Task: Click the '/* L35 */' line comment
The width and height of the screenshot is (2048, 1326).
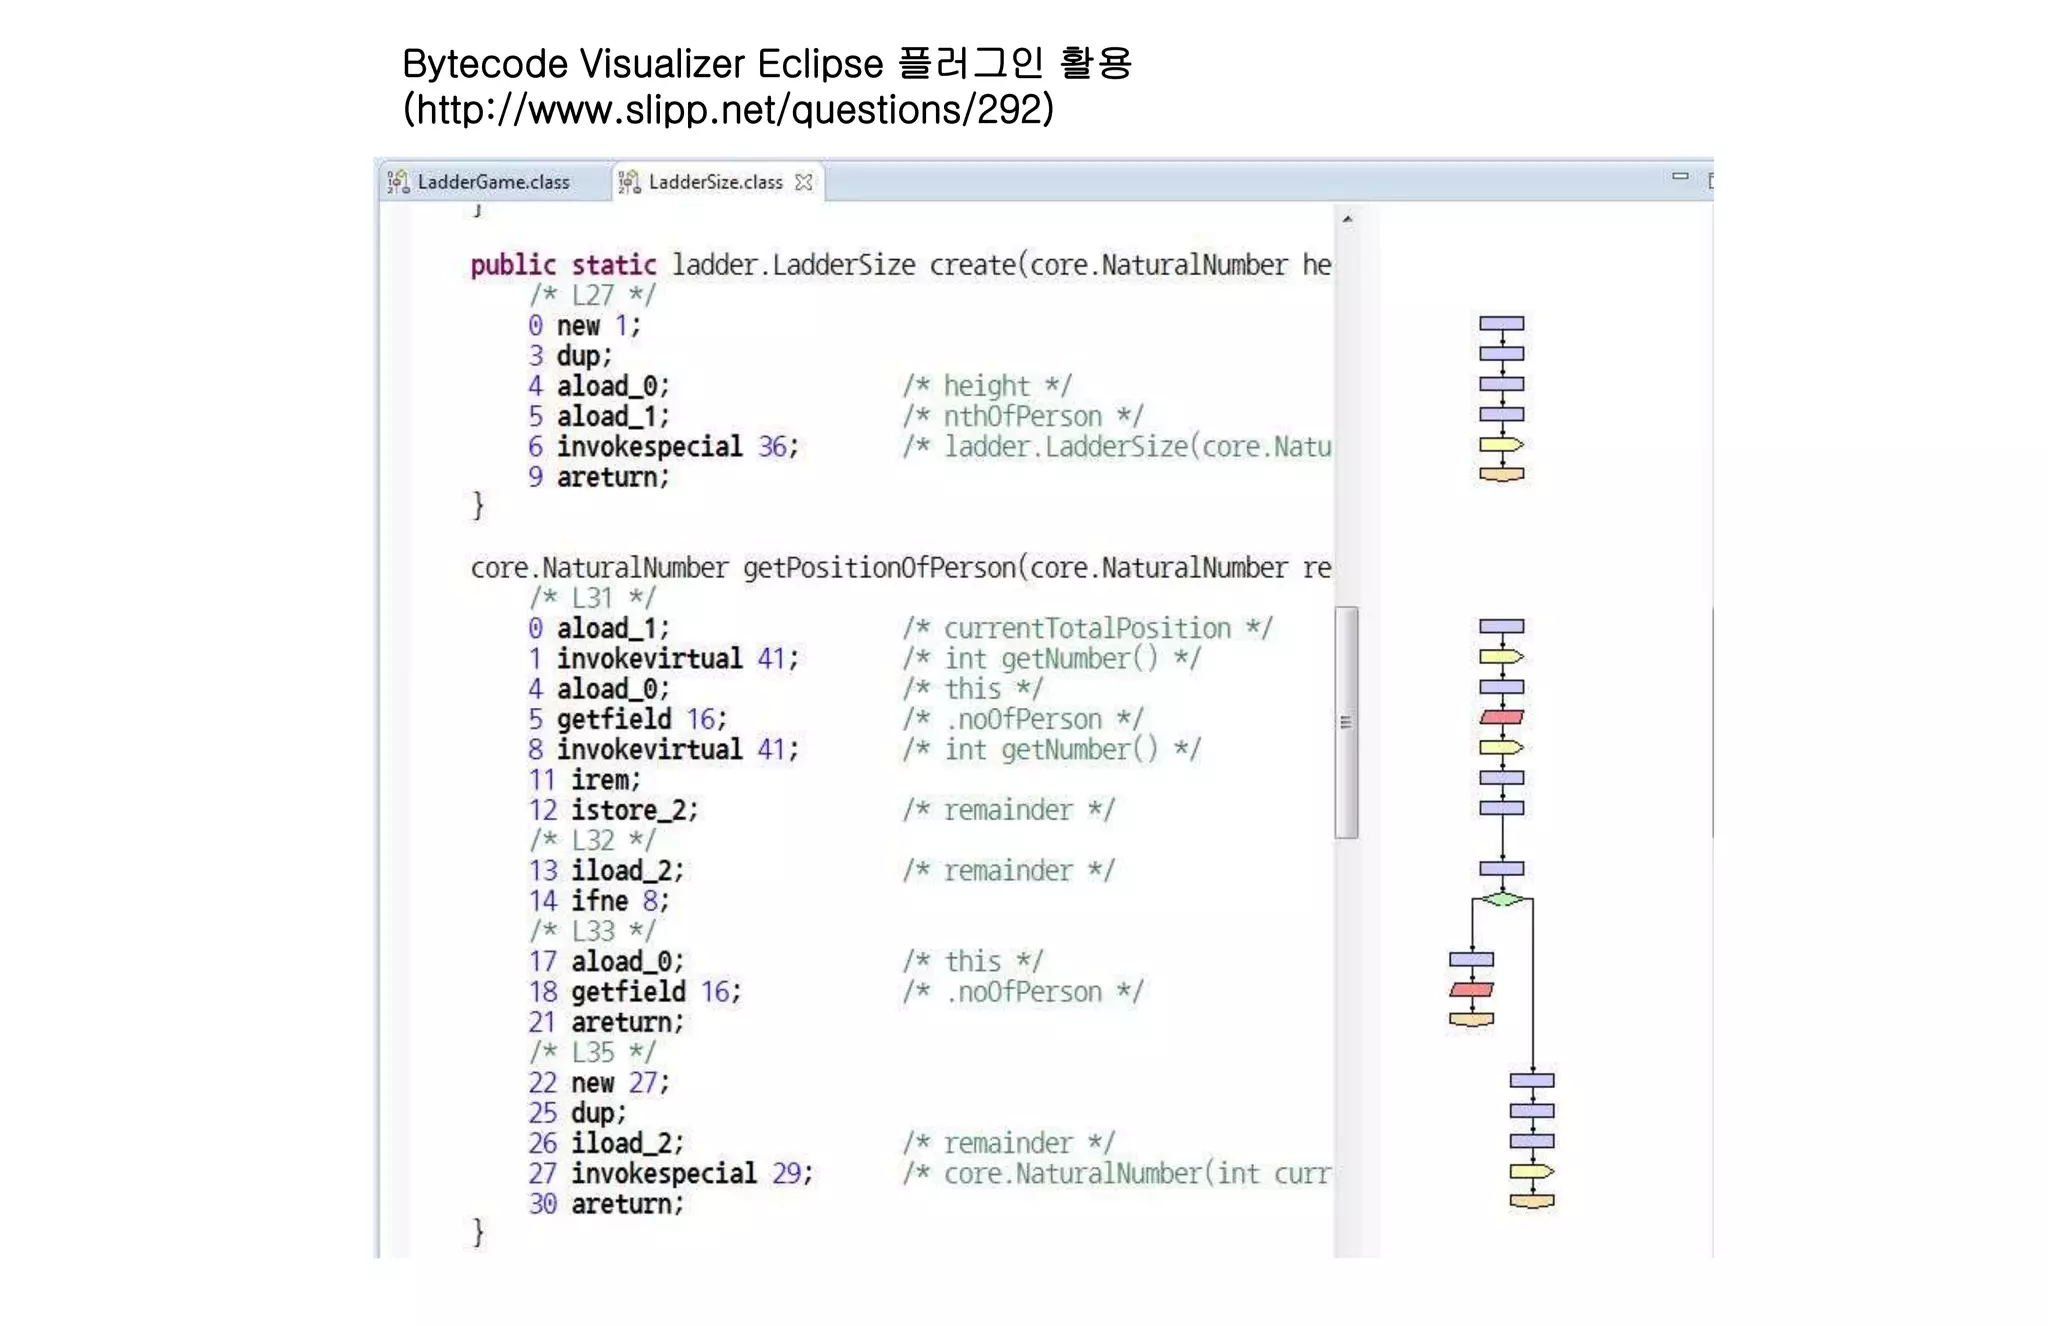Action: [x=592, y=1053]
